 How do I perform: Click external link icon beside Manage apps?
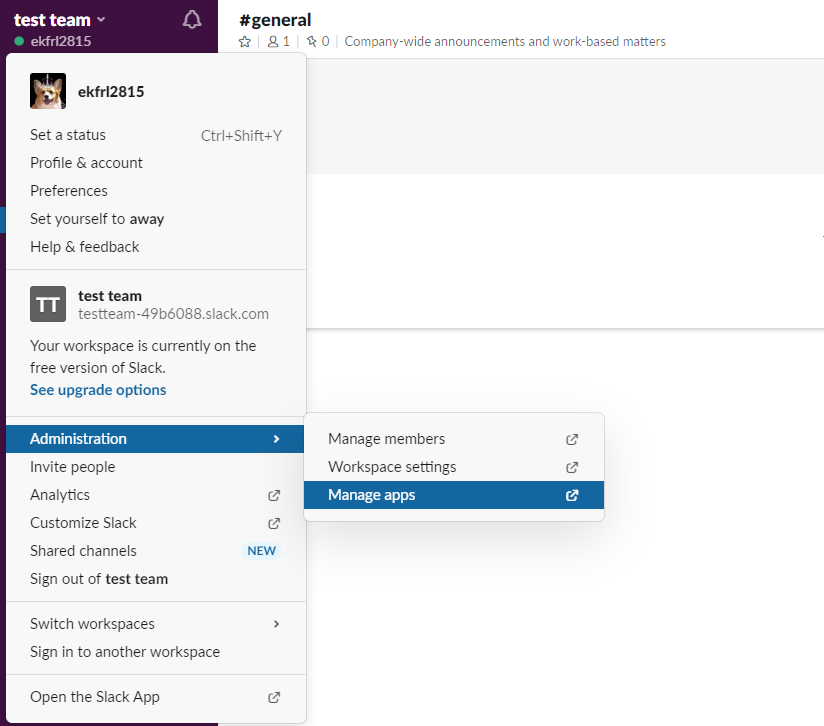point(572,495)
